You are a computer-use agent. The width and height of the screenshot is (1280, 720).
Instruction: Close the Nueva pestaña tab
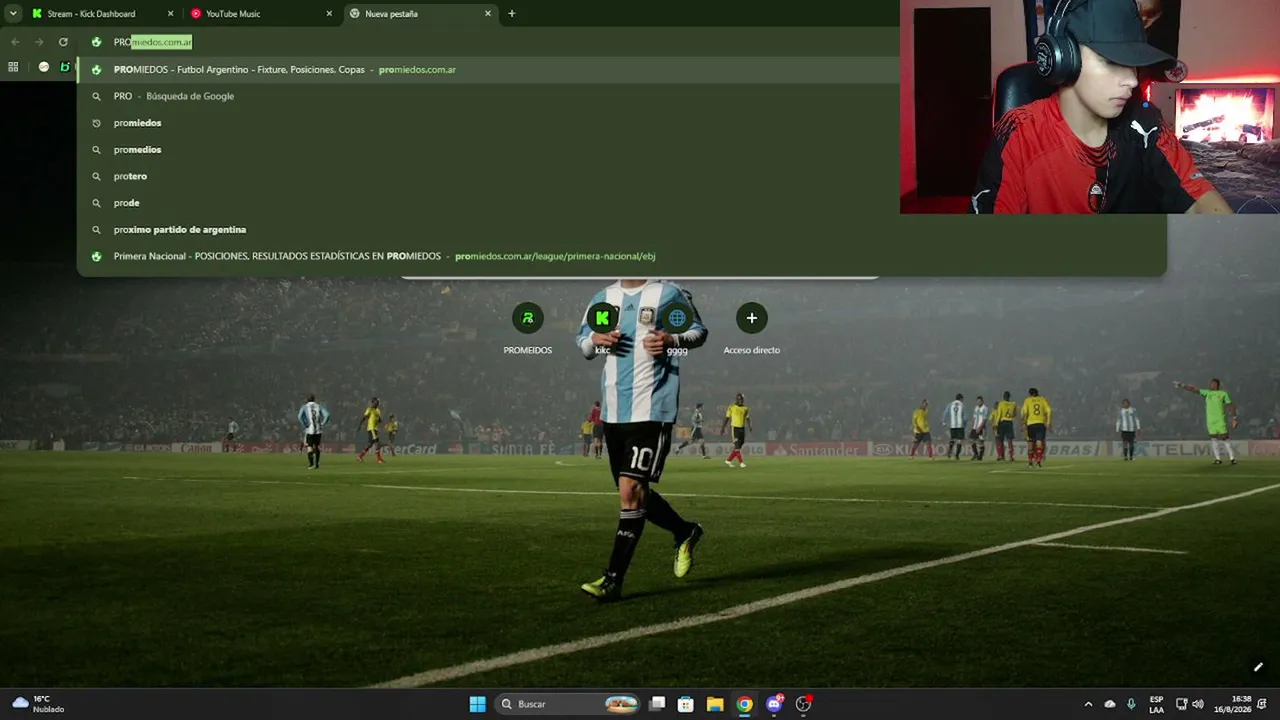[x=488, y=14]
